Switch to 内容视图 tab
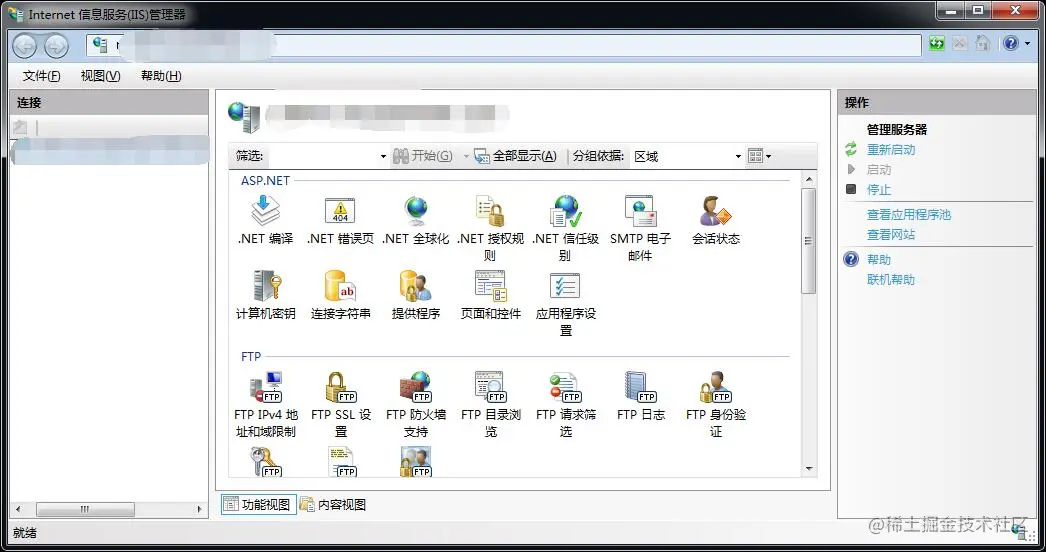Image resolution: width=1046 pixels, height=552 pixels. coord(334,505)
